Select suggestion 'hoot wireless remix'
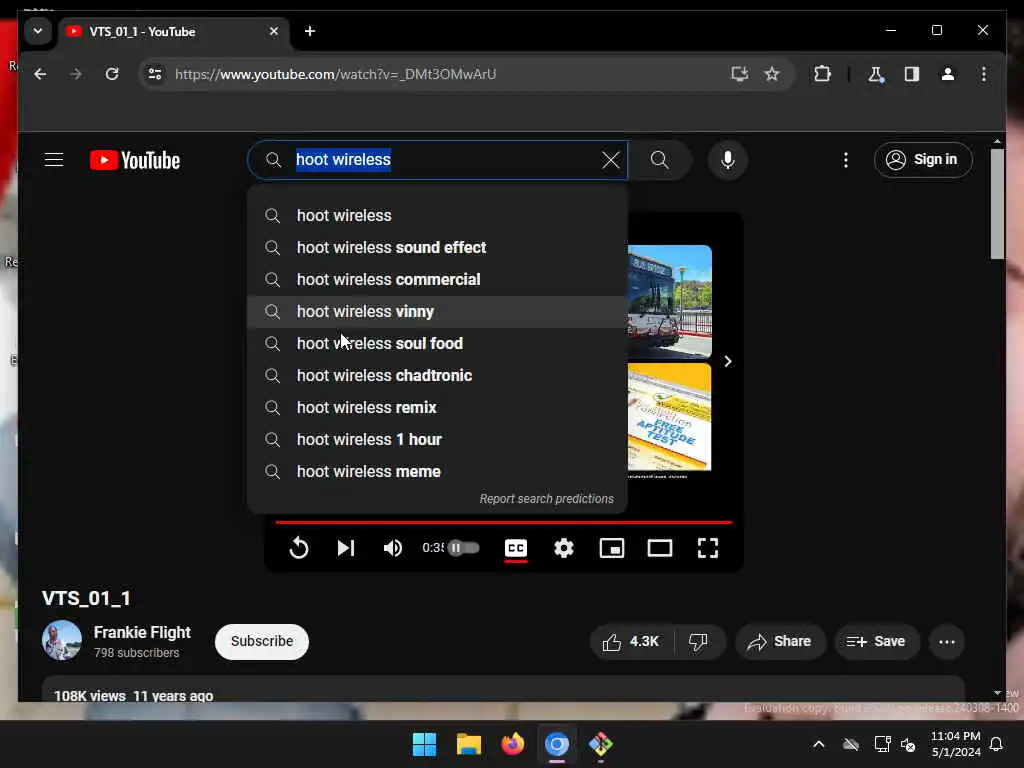The height and width of the screenshot is (768, 1024). click(437, 408)
